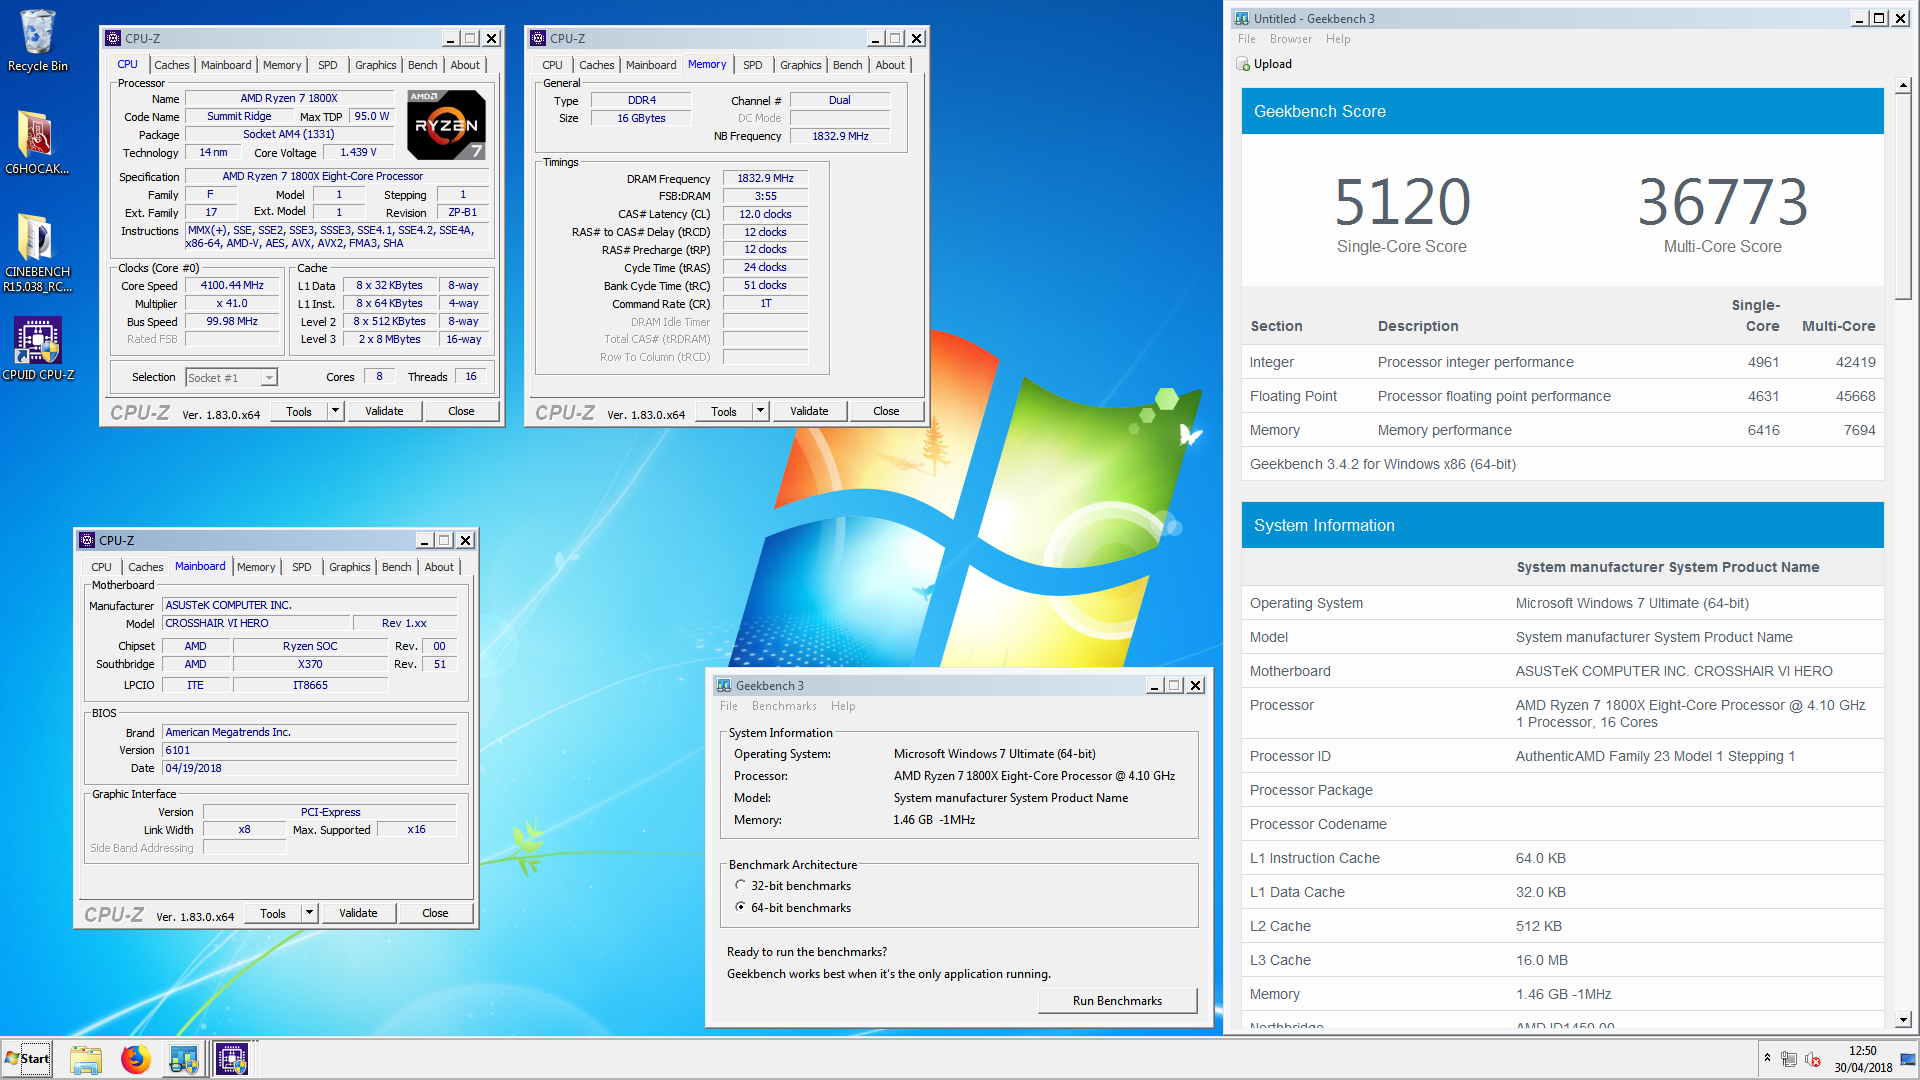1920x1080 pixels.
Task: Click the Integer row multi-core value 42419
Action: (x=1855, y=362)
